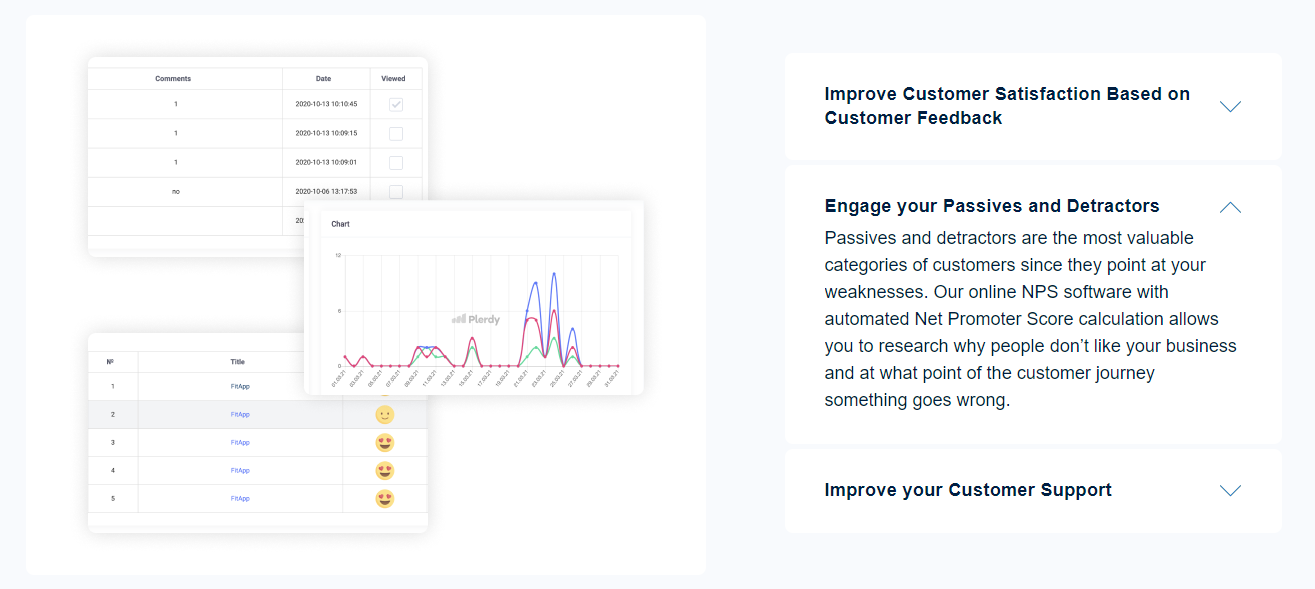Uncheck the checked Viewed checkbox in the first row
Image resolution: width=1315 pixels, height=589 pixels.
(x=395, y=103)
